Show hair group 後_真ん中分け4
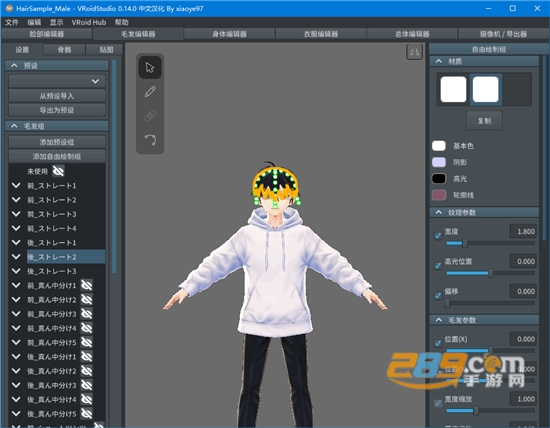 87,399
